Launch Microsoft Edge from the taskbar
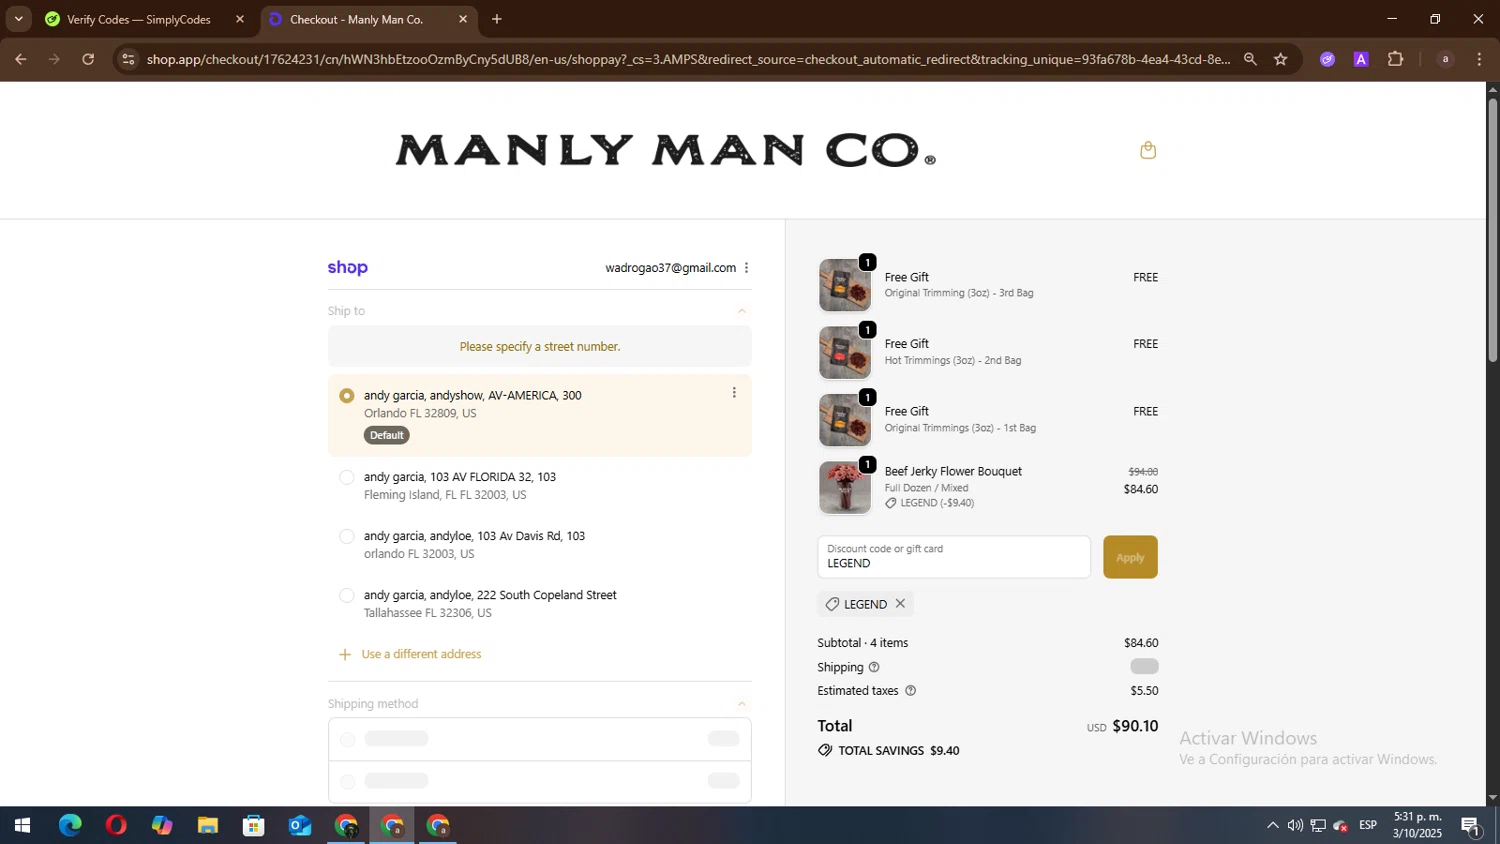 70,826
